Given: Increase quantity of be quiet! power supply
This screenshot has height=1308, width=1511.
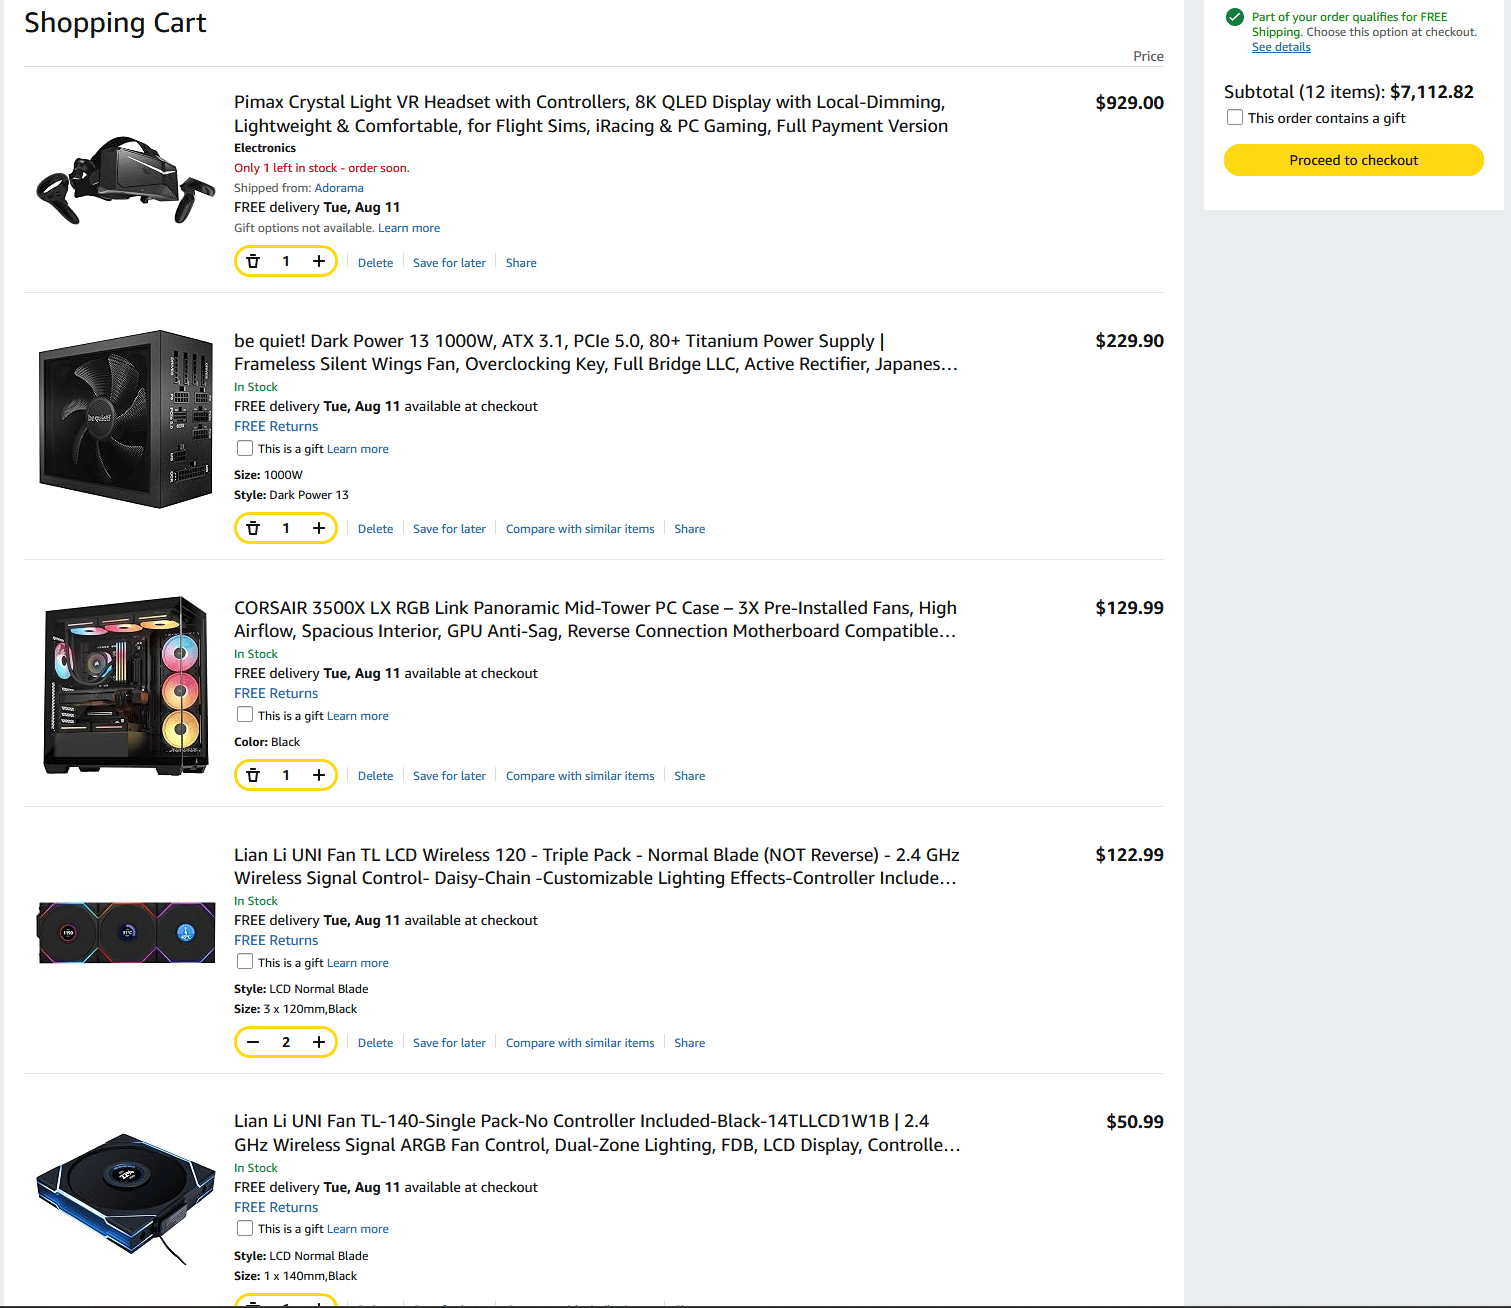Looking at the screenshot, I should point(319,528).
